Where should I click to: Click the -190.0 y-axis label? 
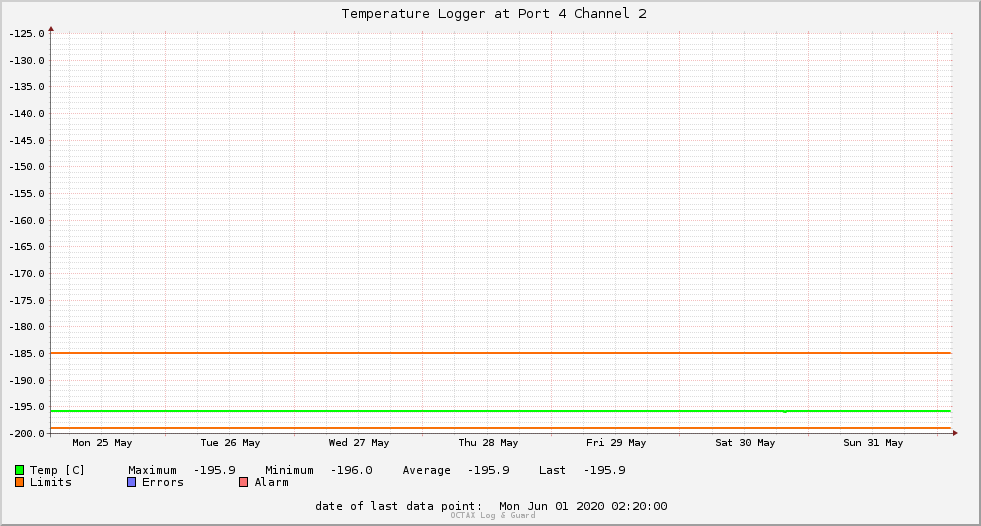click(27, 381)
